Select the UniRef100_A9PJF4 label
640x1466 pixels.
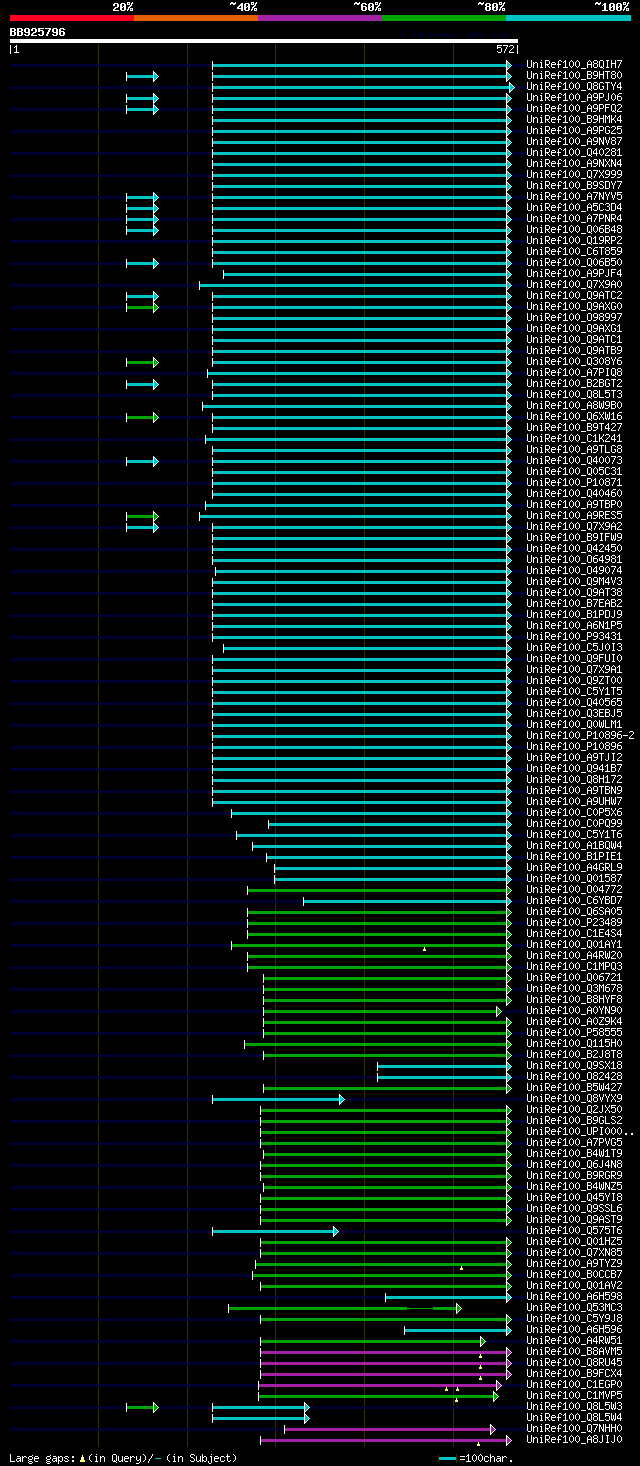pos(574,274)
